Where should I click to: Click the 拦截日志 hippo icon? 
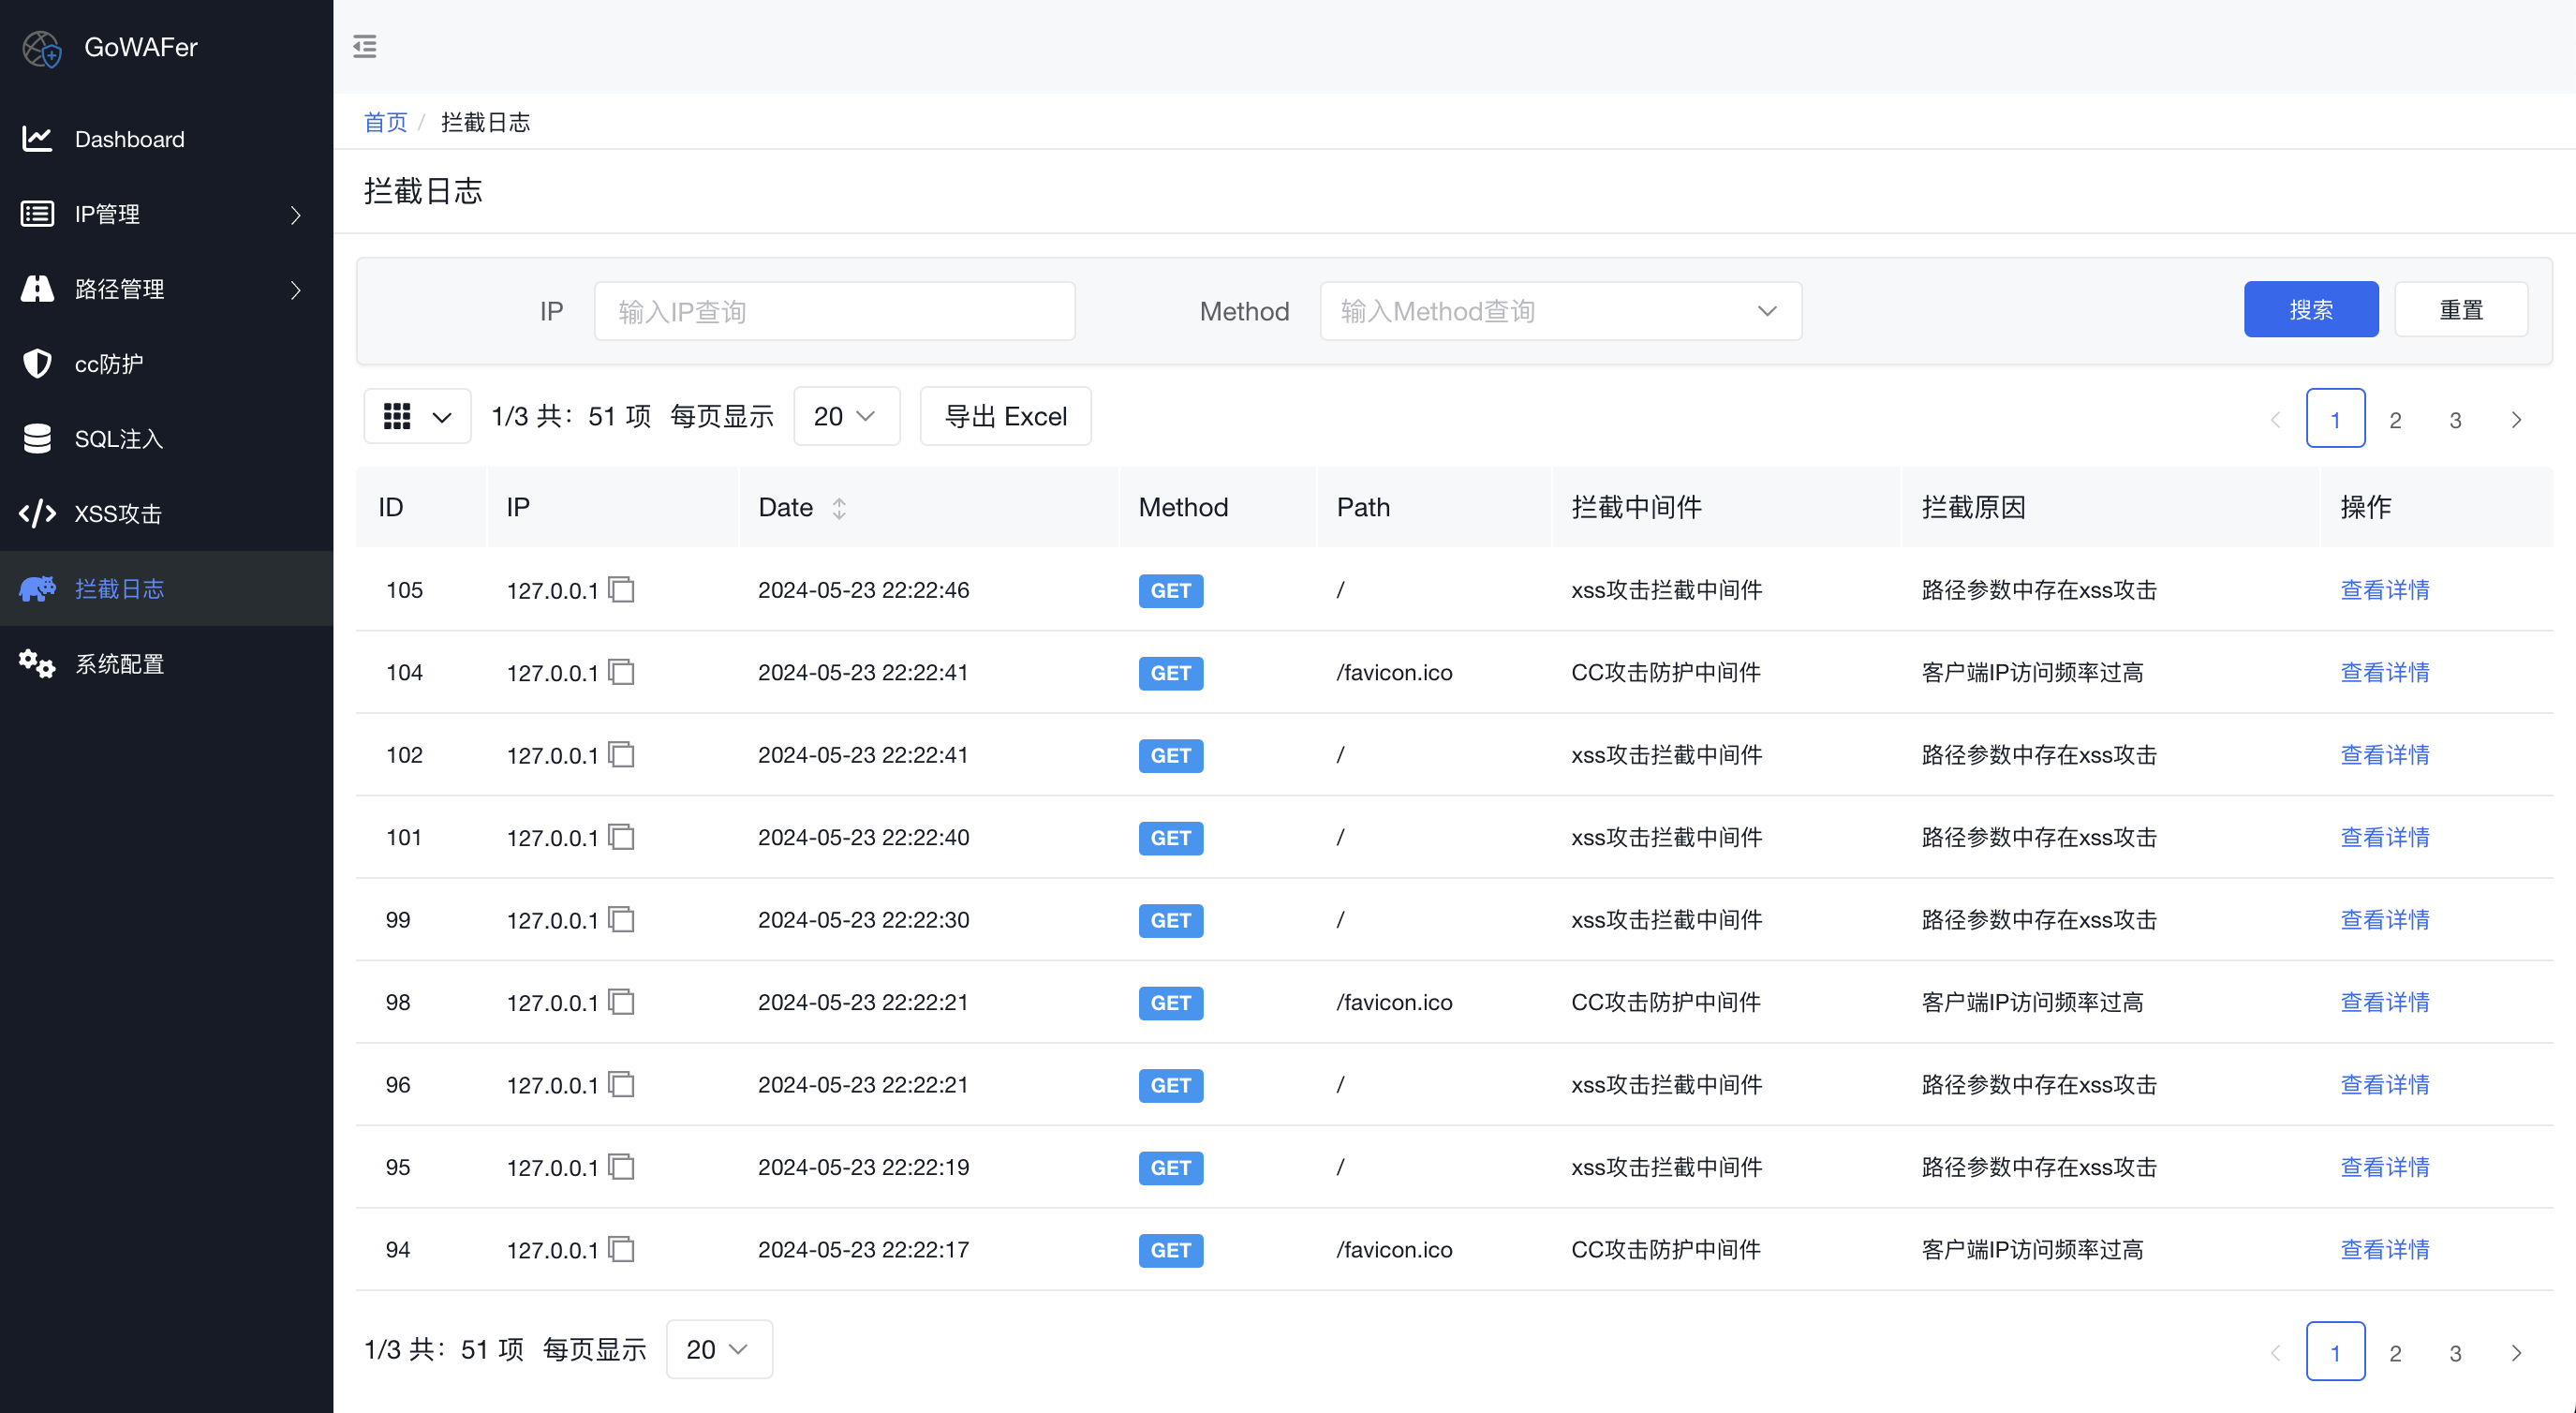(37, 589)
